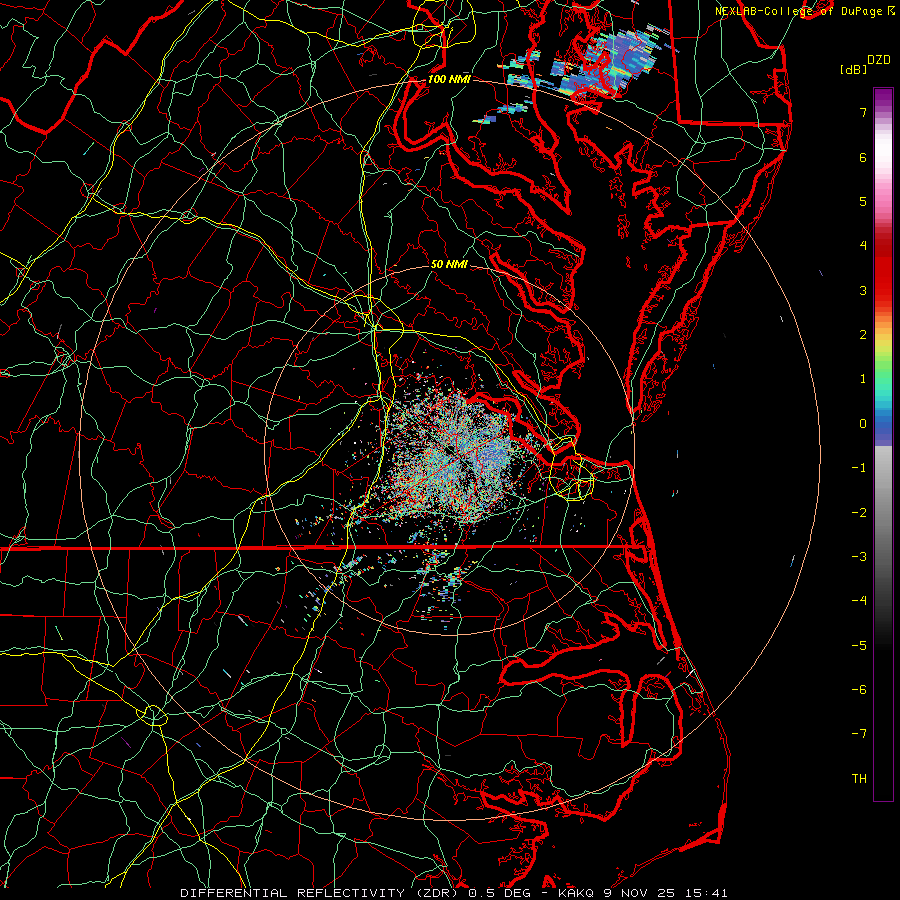
Task: Click the colorbar tick label '-5'
Action: point(859,645)
